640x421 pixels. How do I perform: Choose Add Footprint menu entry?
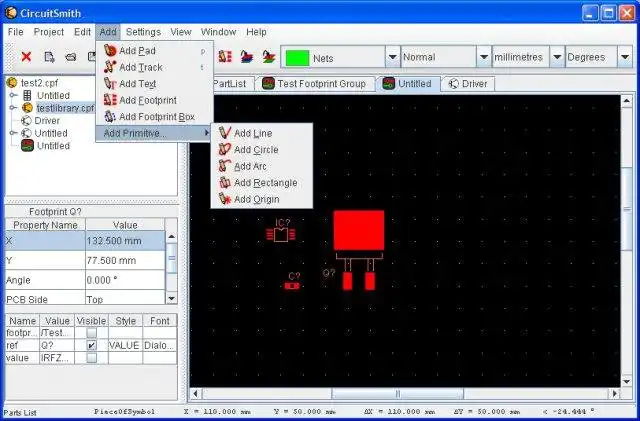[154, 100]
